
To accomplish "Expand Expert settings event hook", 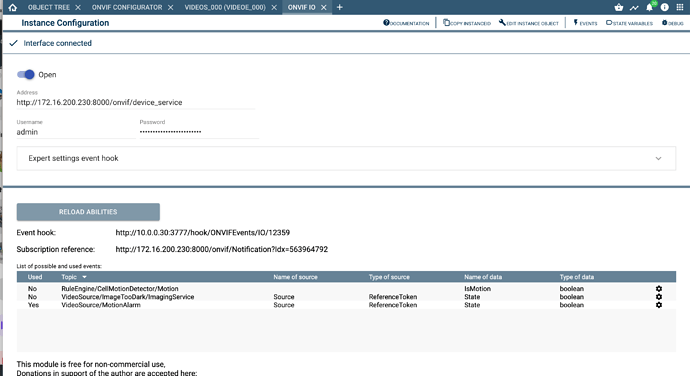I will pos(346,159).
